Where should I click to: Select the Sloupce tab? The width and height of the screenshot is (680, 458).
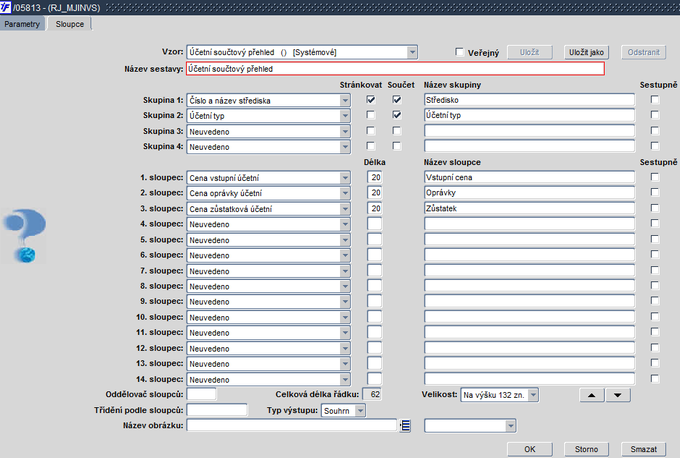(x=69, y=22)
